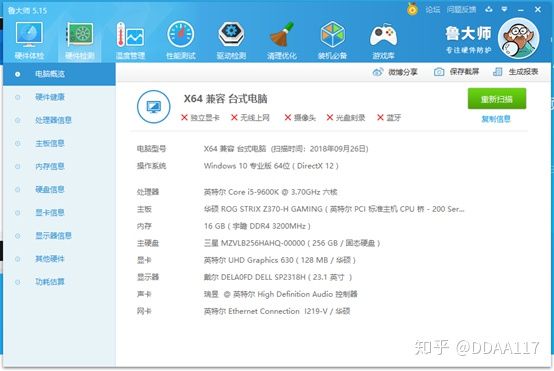
Task: Open 温度管理 temperature management
Action: pos(130,40)
